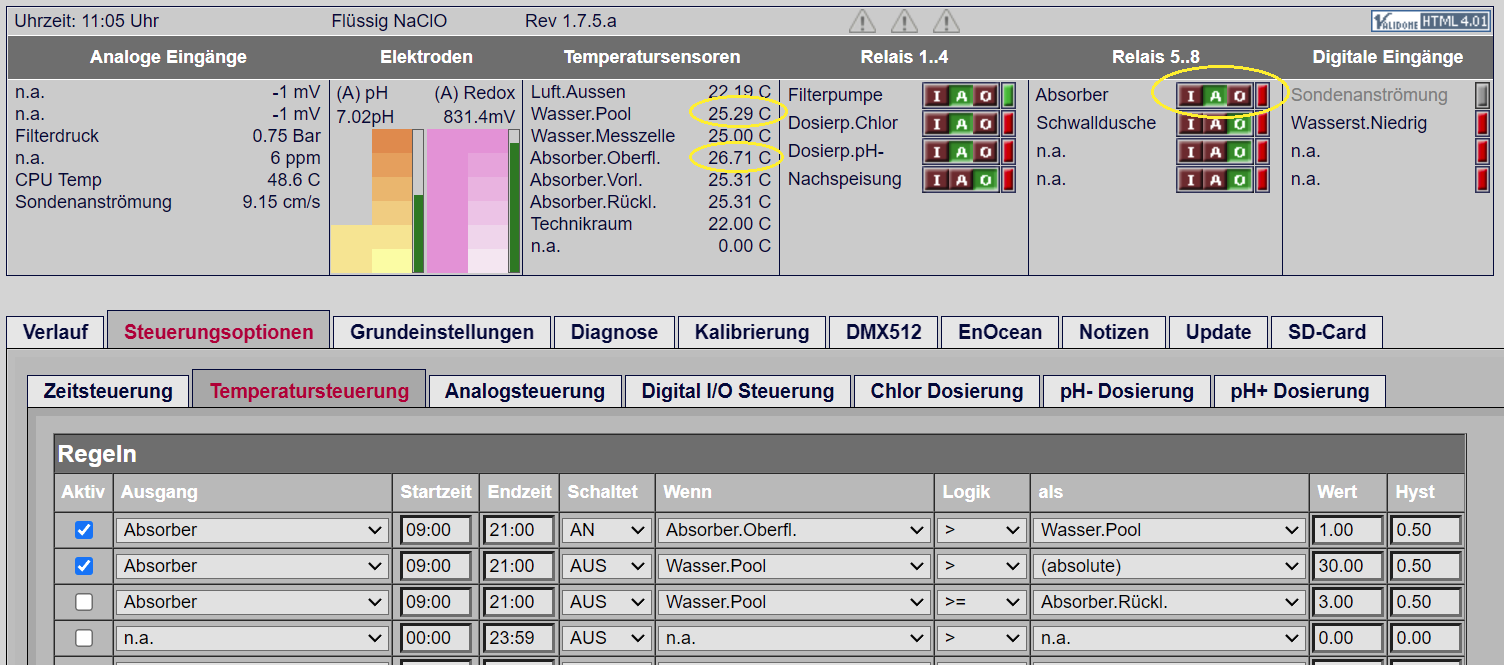
Task: Open Ausgang dropdown showing n.a.
Action: pyautogui.click(x=252, y=638)
